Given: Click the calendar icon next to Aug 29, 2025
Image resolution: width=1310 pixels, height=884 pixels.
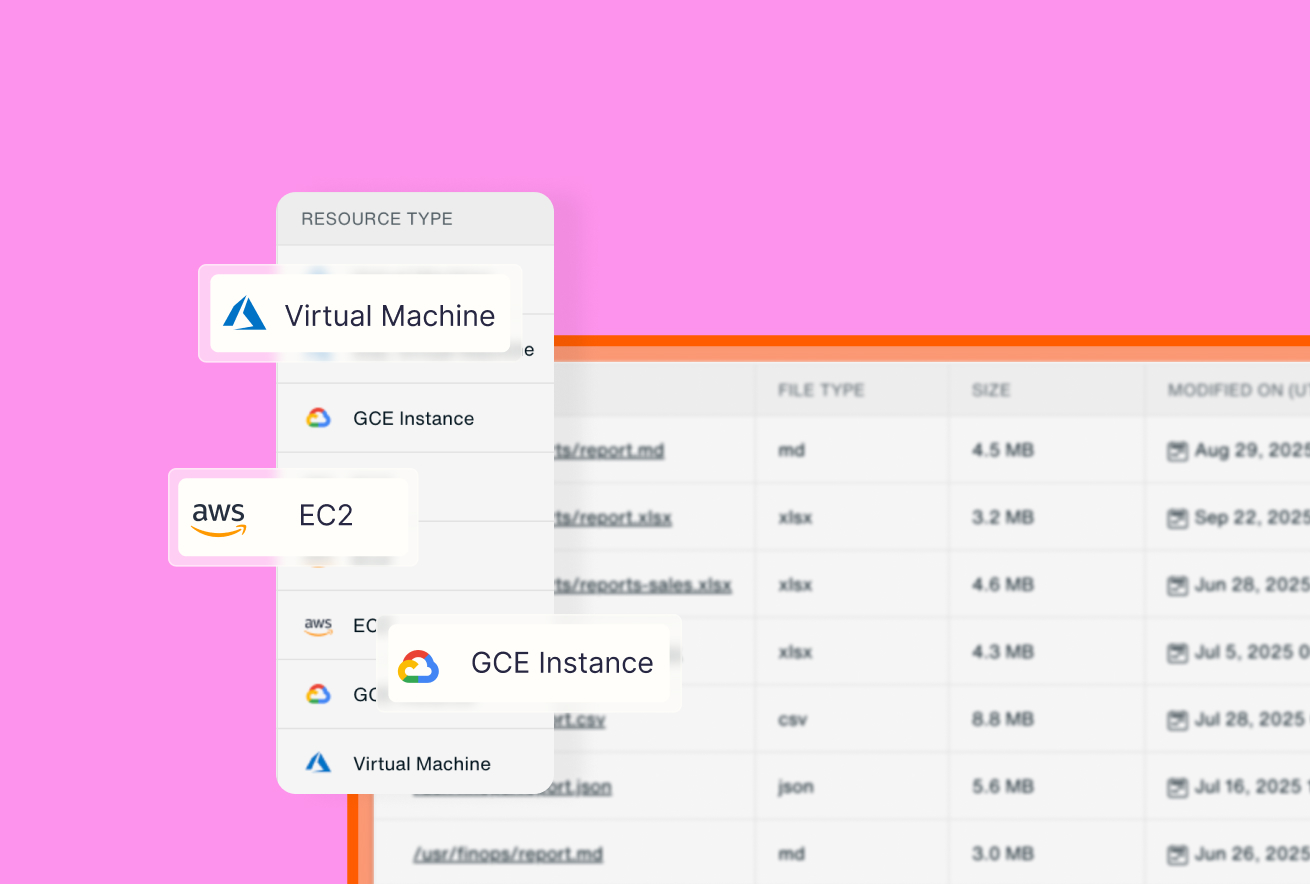Looking at the screenshot, I should coord(1178,451).
